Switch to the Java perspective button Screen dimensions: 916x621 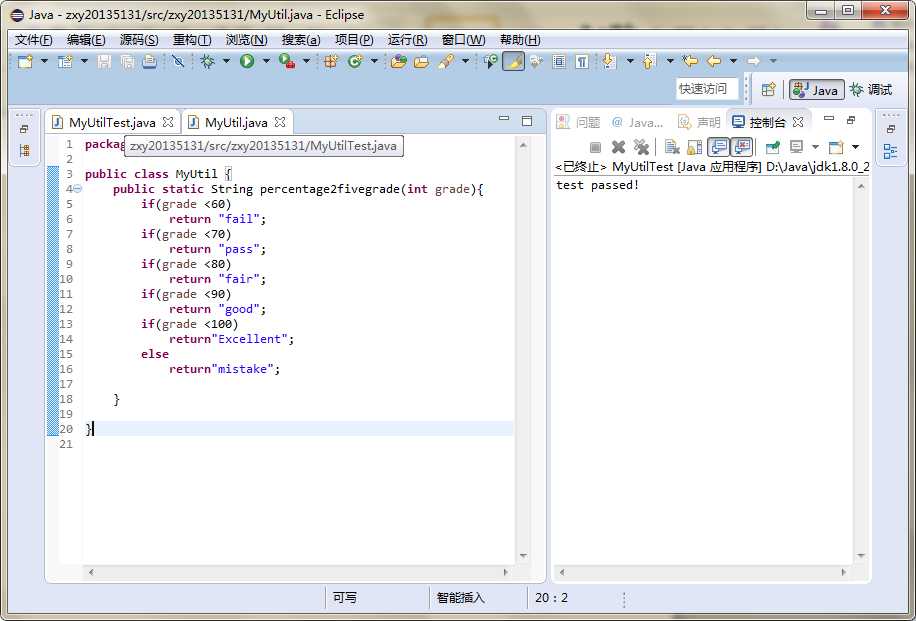coord(816,89)
